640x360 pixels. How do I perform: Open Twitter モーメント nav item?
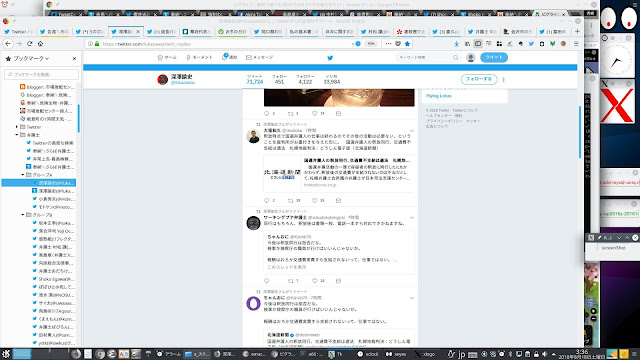(x=199, y=58)
